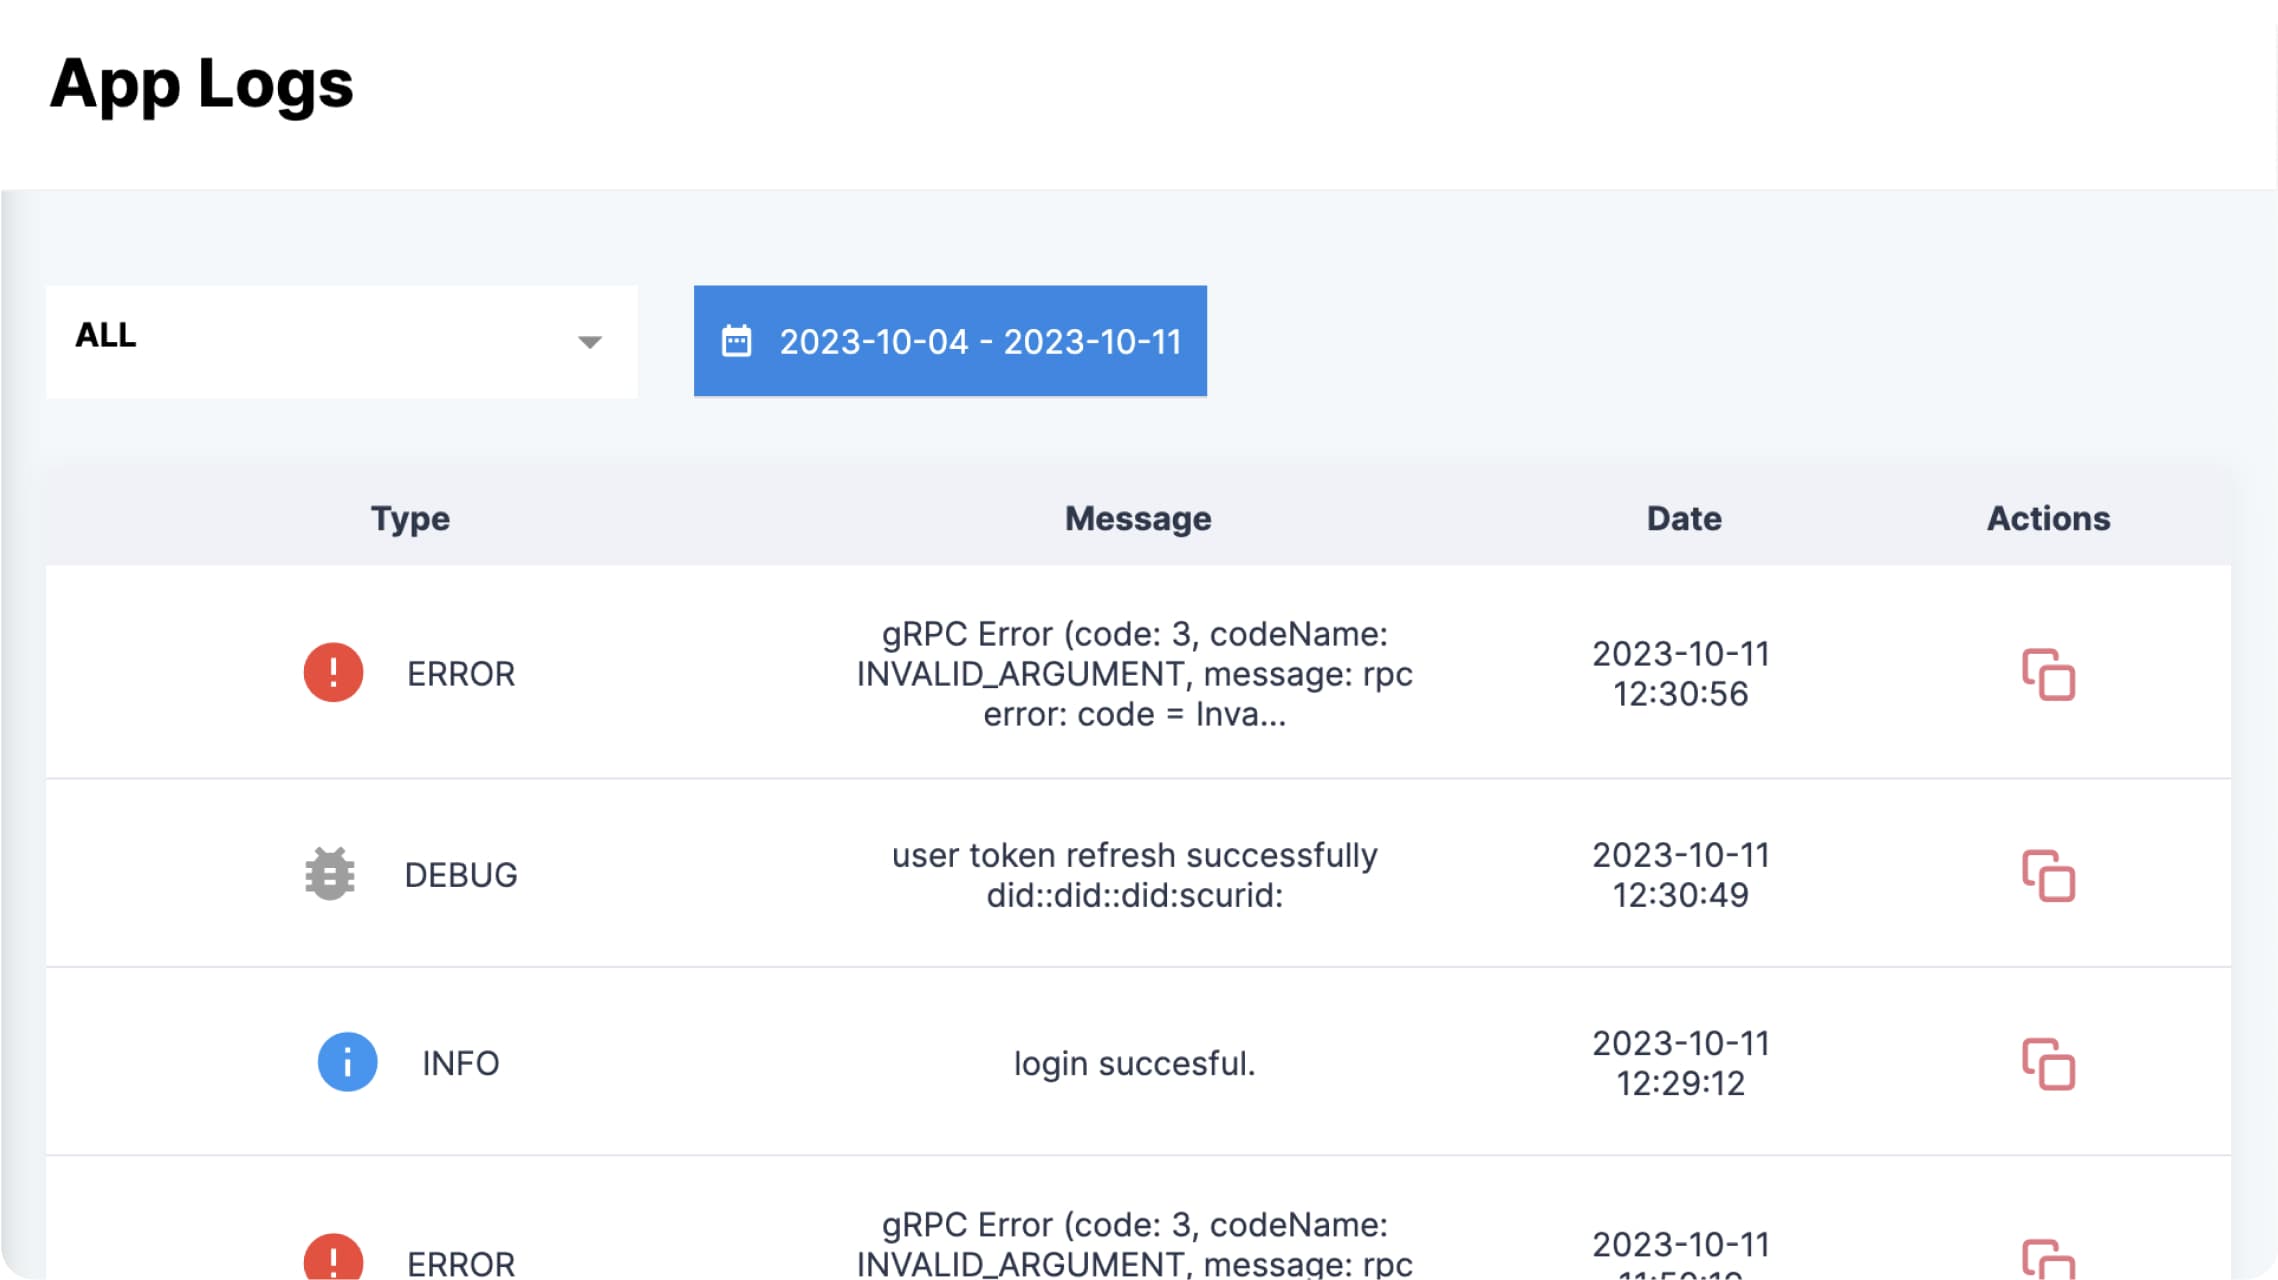Viewport: 2278px width, 1280px height.
Task: Copy the DEBUG token refresh log entry
Action: (2048, 876)
